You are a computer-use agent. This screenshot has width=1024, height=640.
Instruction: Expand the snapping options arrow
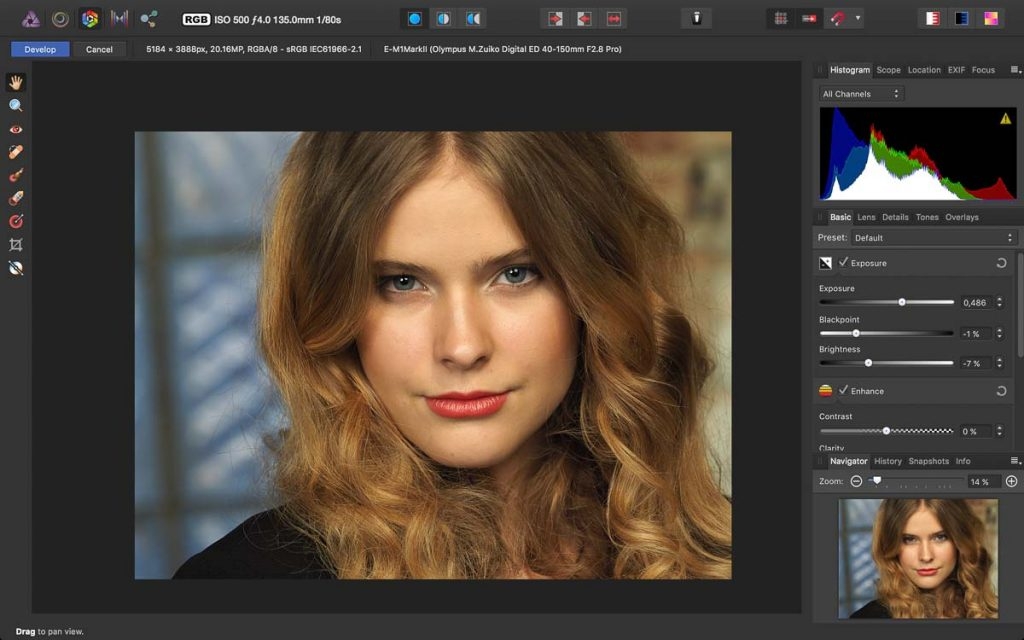(858, 18)
